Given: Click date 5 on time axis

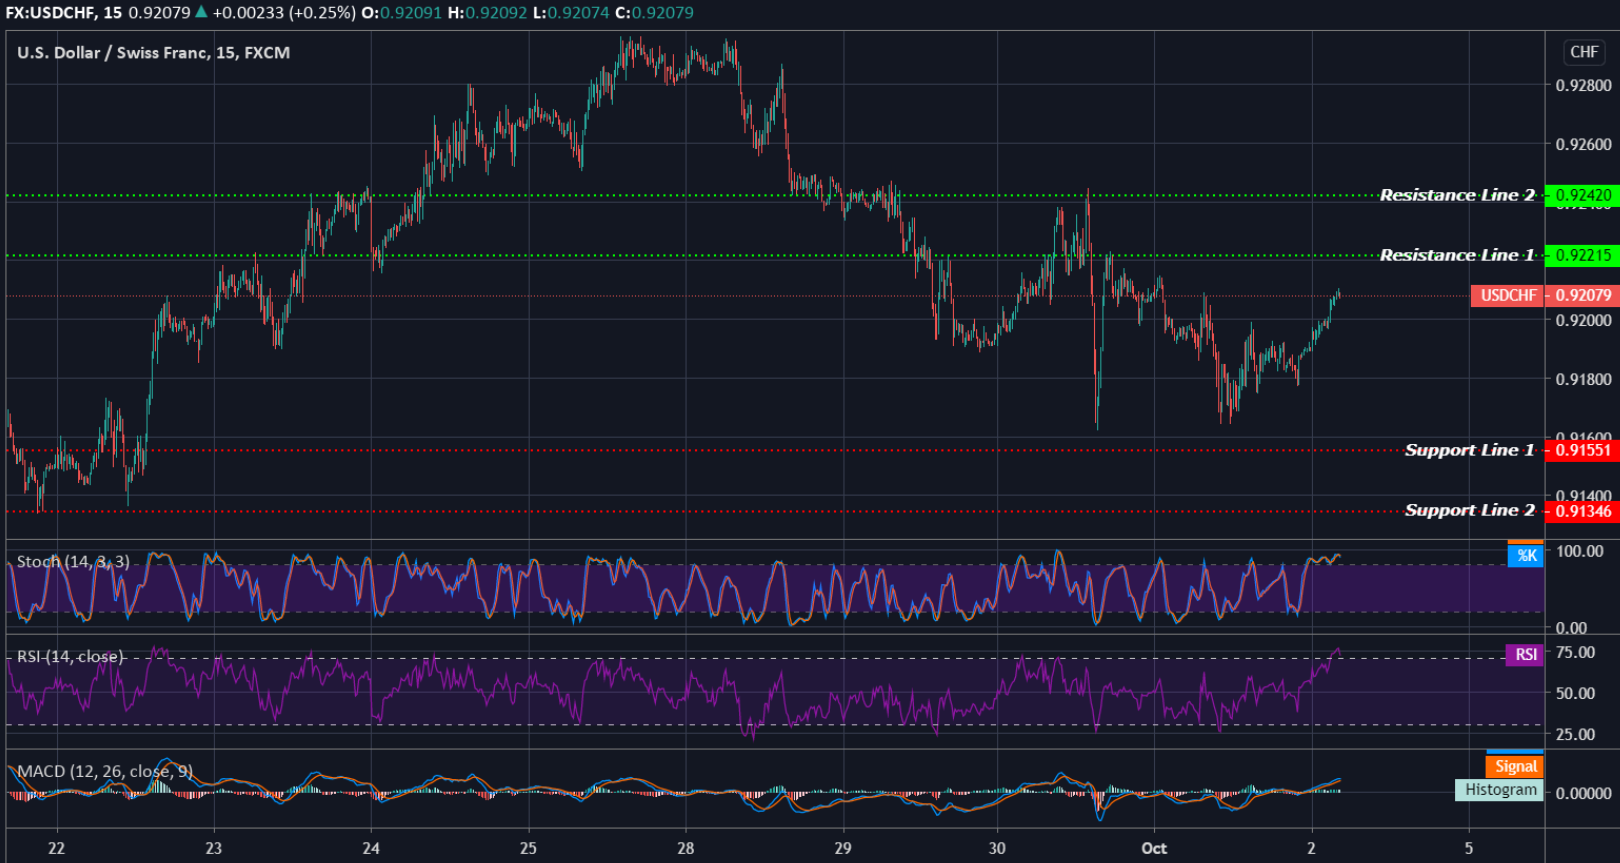Looking at the screenshot, I should (1469, 848).
